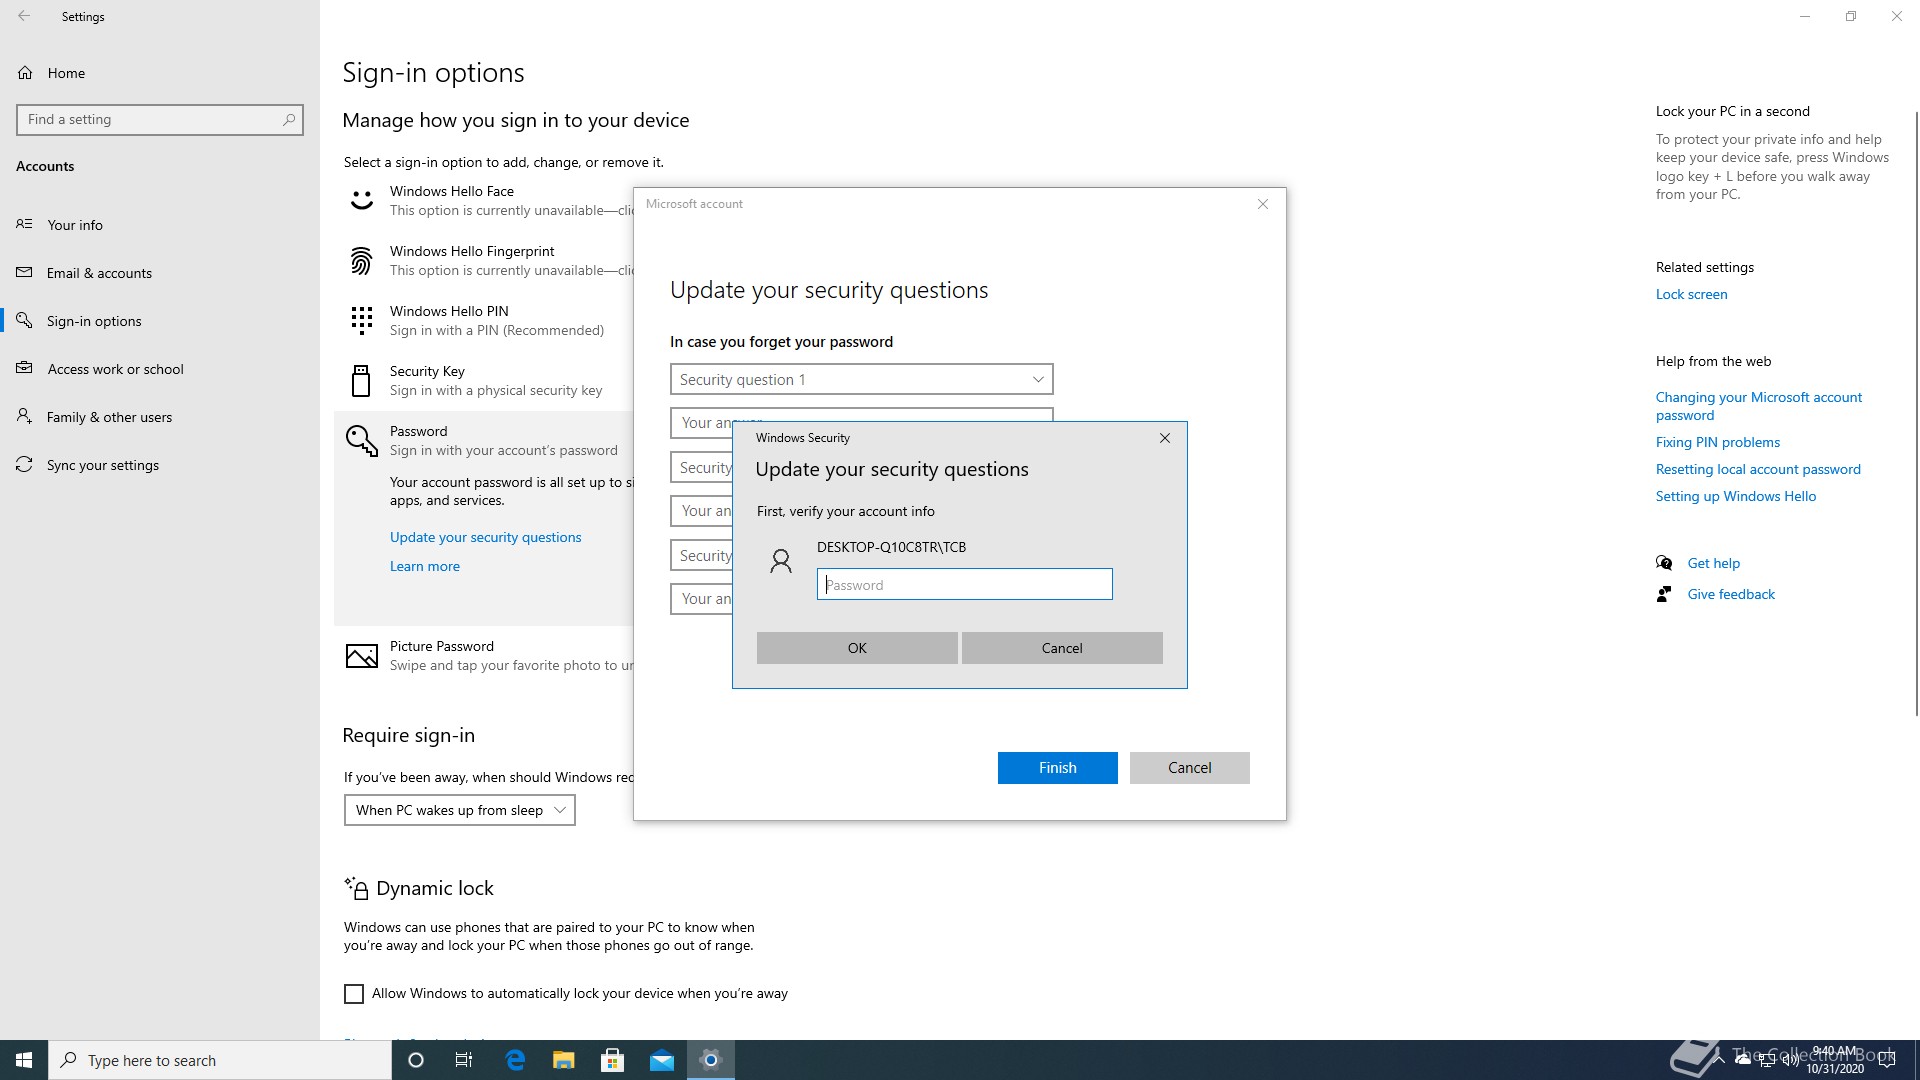Click the Password key icon
This screenshot has width=1920, height=1080.
point(361,440)
